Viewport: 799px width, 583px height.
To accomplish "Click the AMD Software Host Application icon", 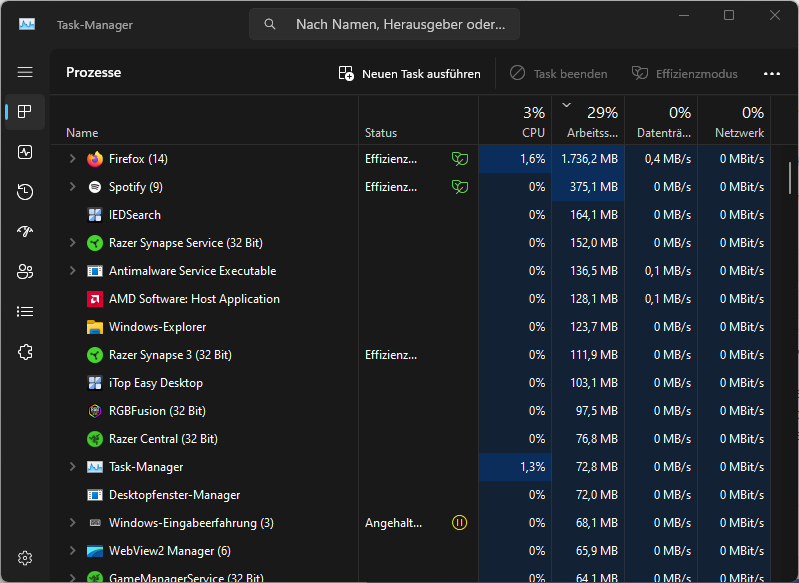I will [95, 299].
